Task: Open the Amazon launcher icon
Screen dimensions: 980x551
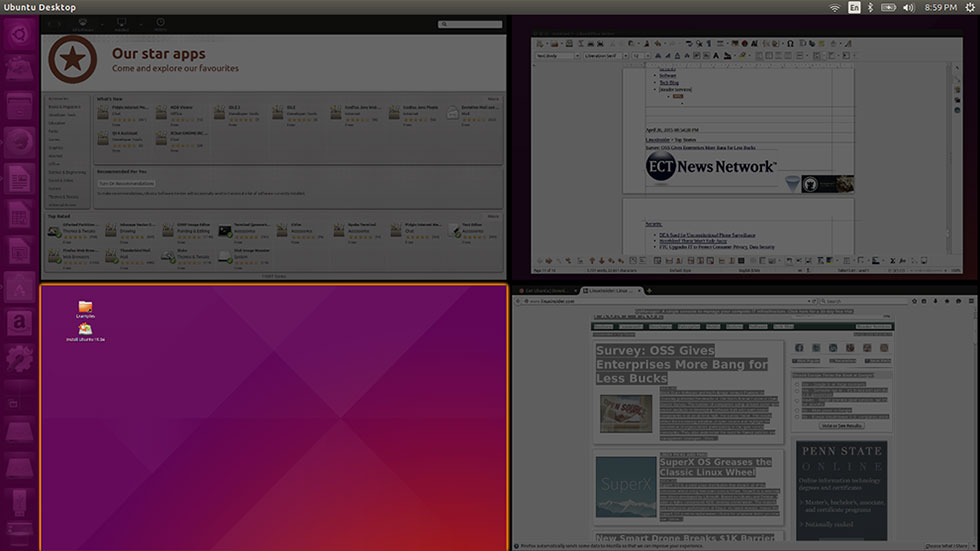Action: (19, 323)
